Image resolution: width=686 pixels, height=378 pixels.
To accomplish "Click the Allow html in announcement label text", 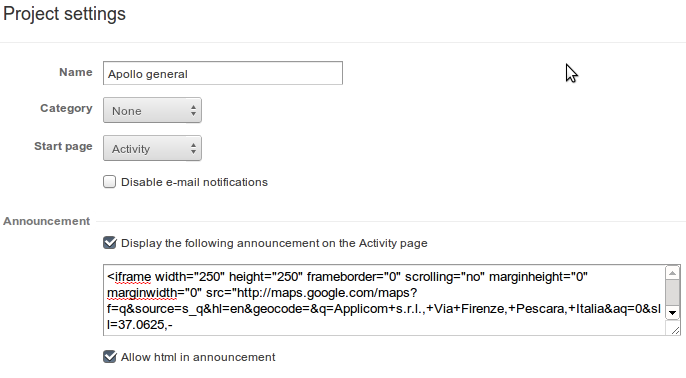I will (198, 357).
